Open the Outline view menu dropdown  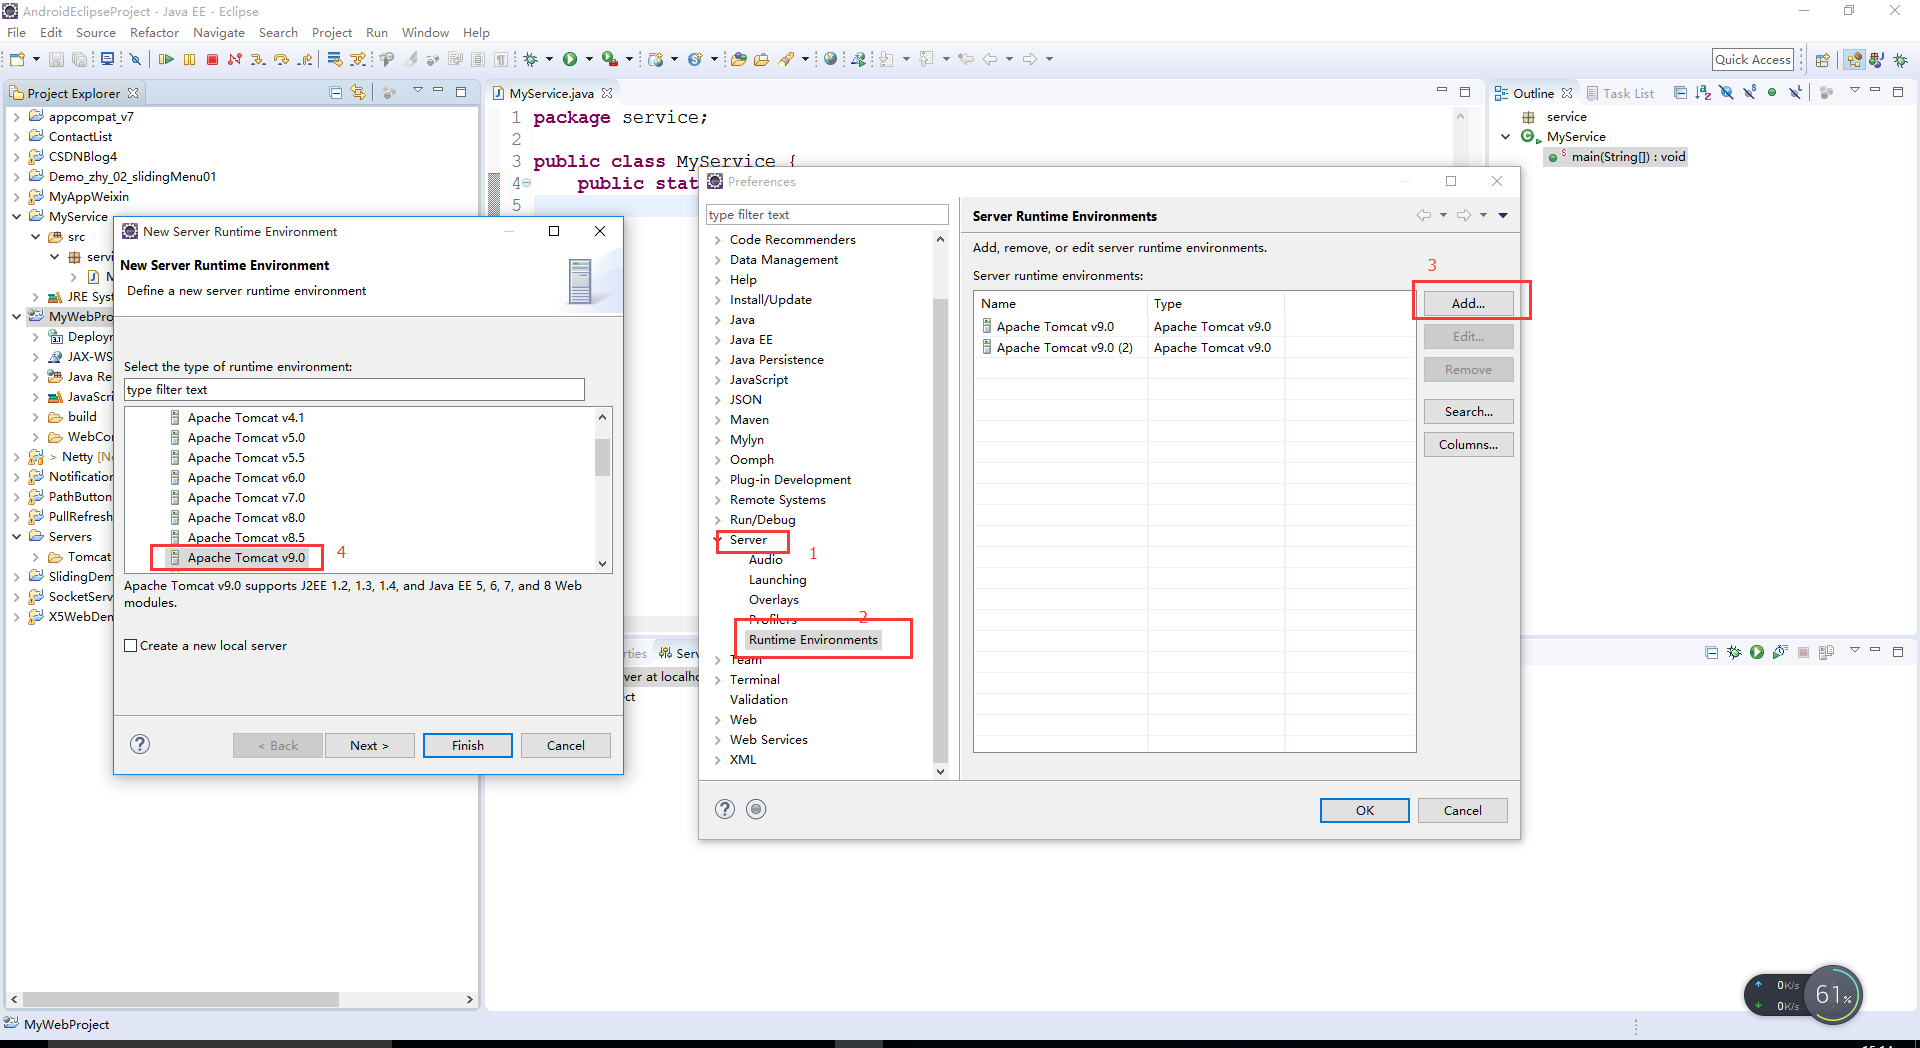(x=1854, y=90)
